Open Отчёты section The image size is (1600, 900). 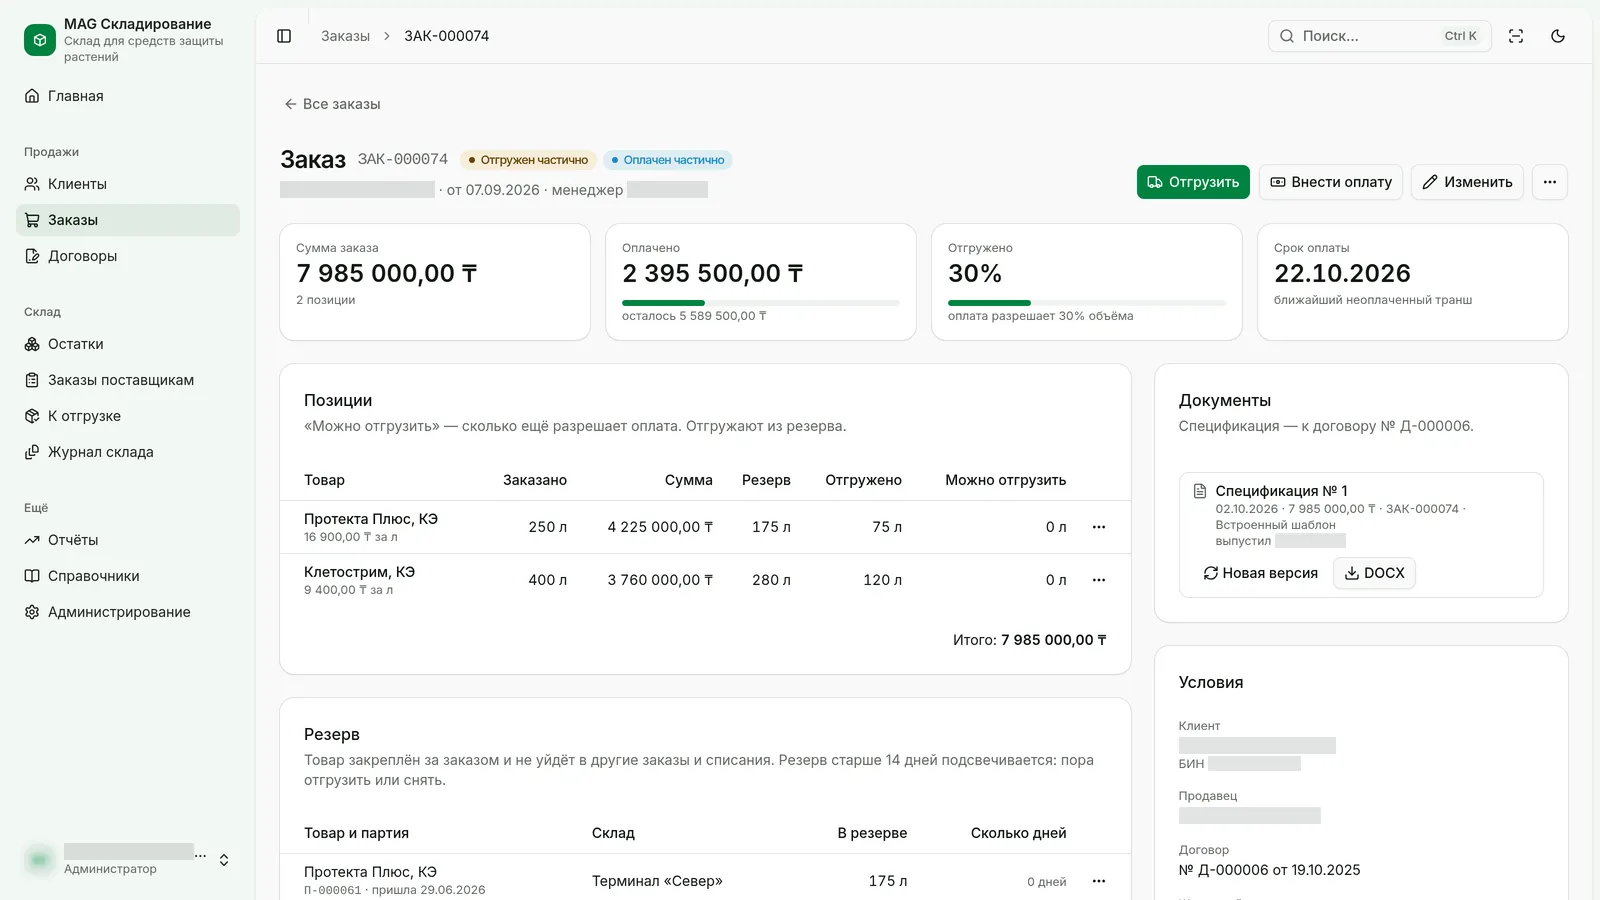[128, 540]
